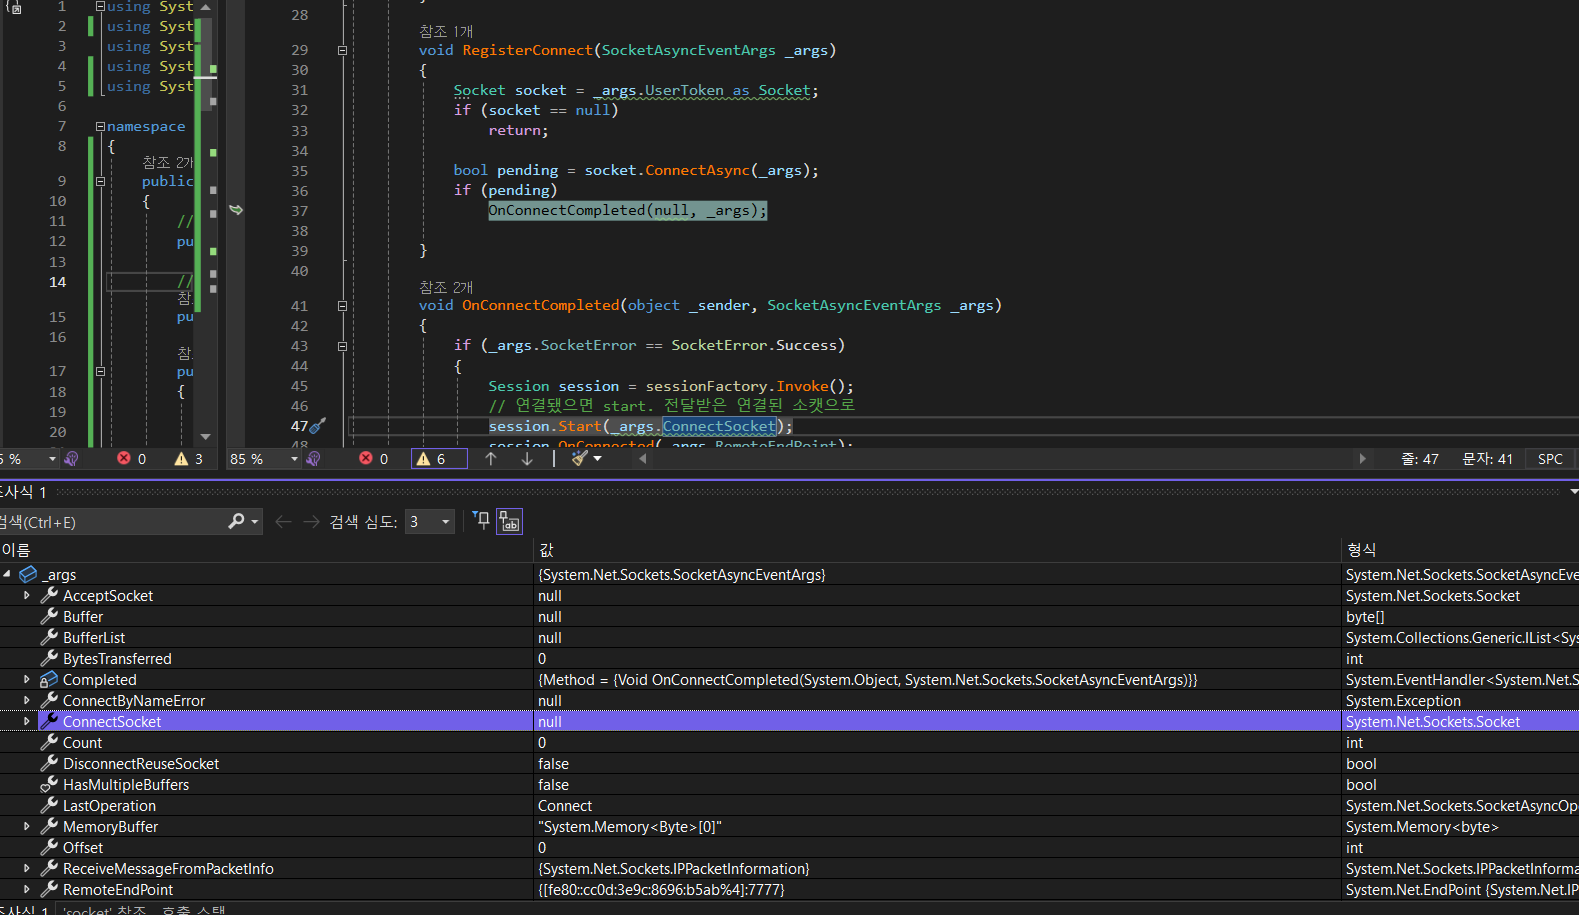Select the BytesTransferred watch row
This screenshot has width=1579, height=915.
pyautogui.click(x=789, y=658)
